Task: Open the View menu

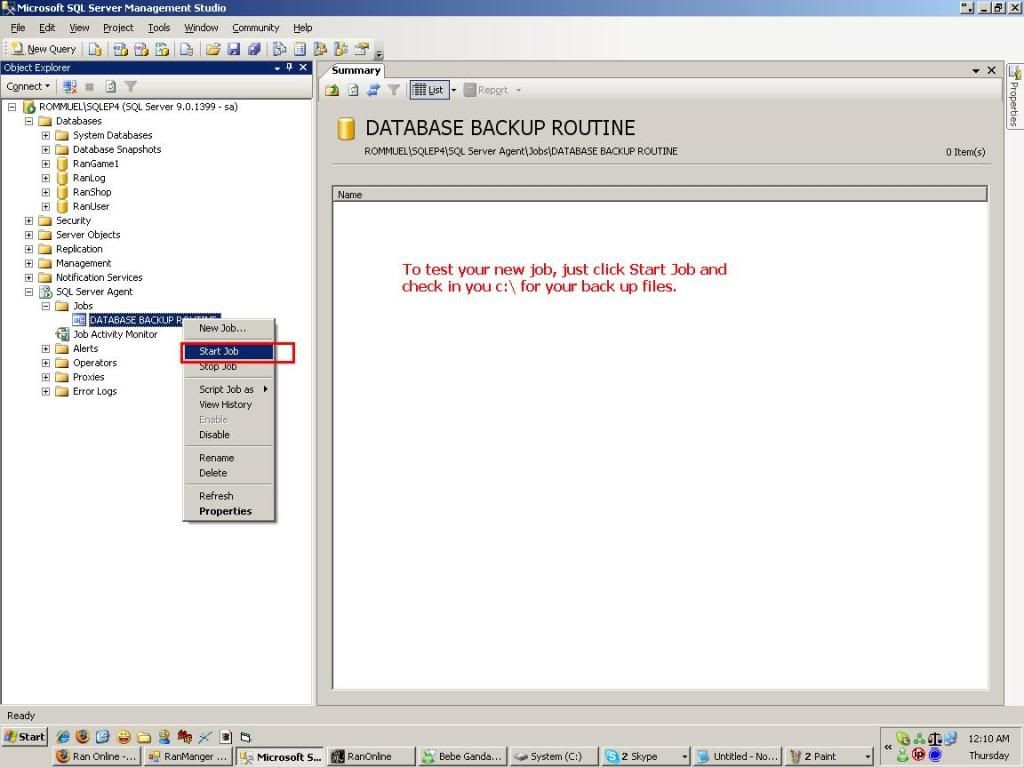Action: (79, 27)
